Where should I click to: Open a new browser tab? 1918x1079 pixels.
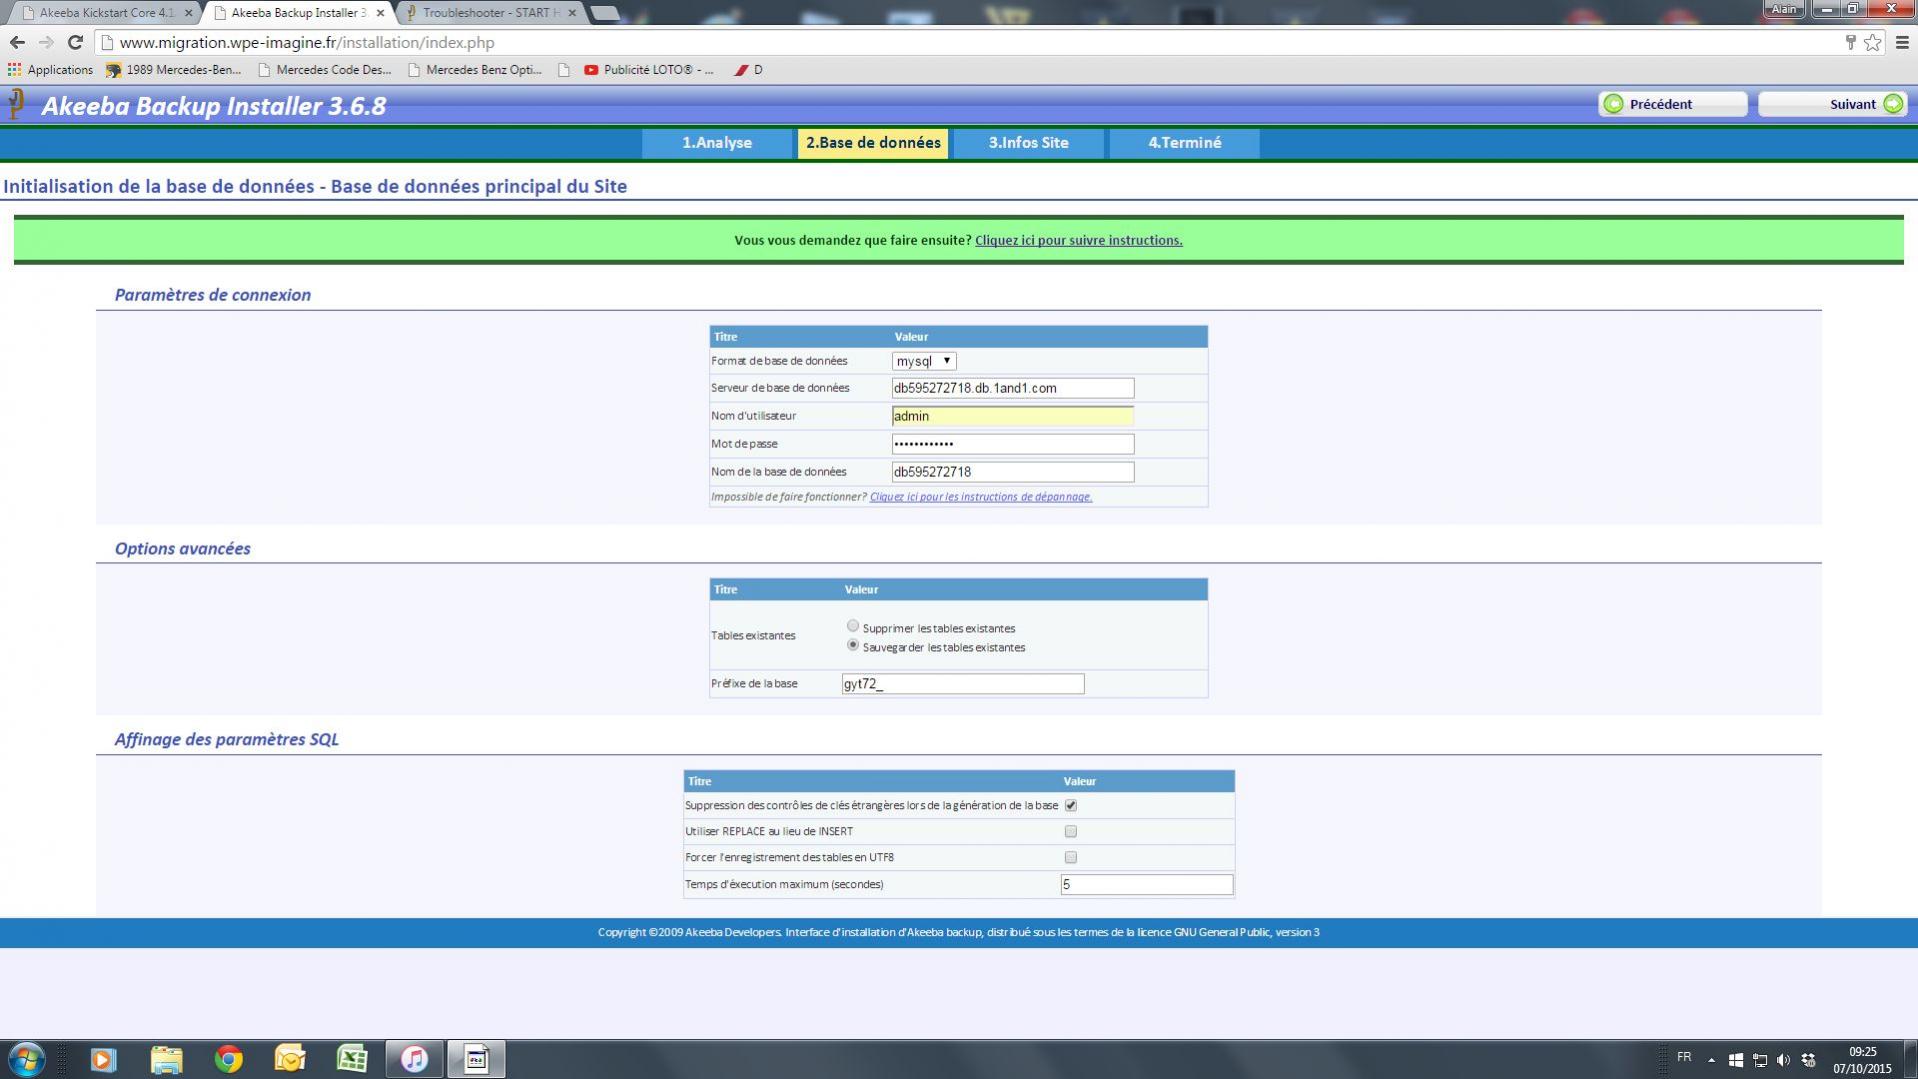click(604, 13)
